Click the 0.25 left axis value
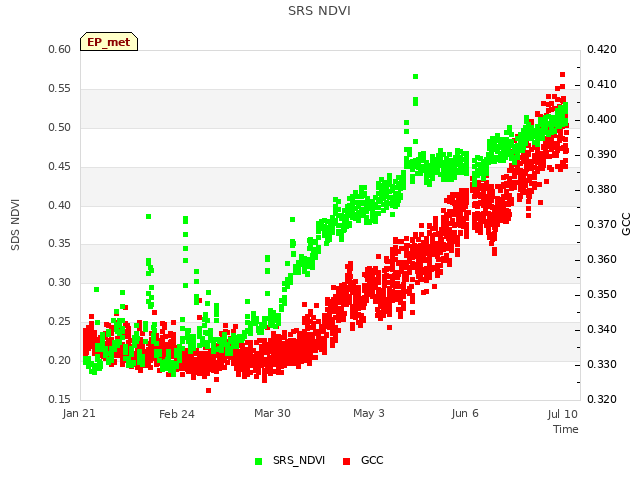 [60, 322]
